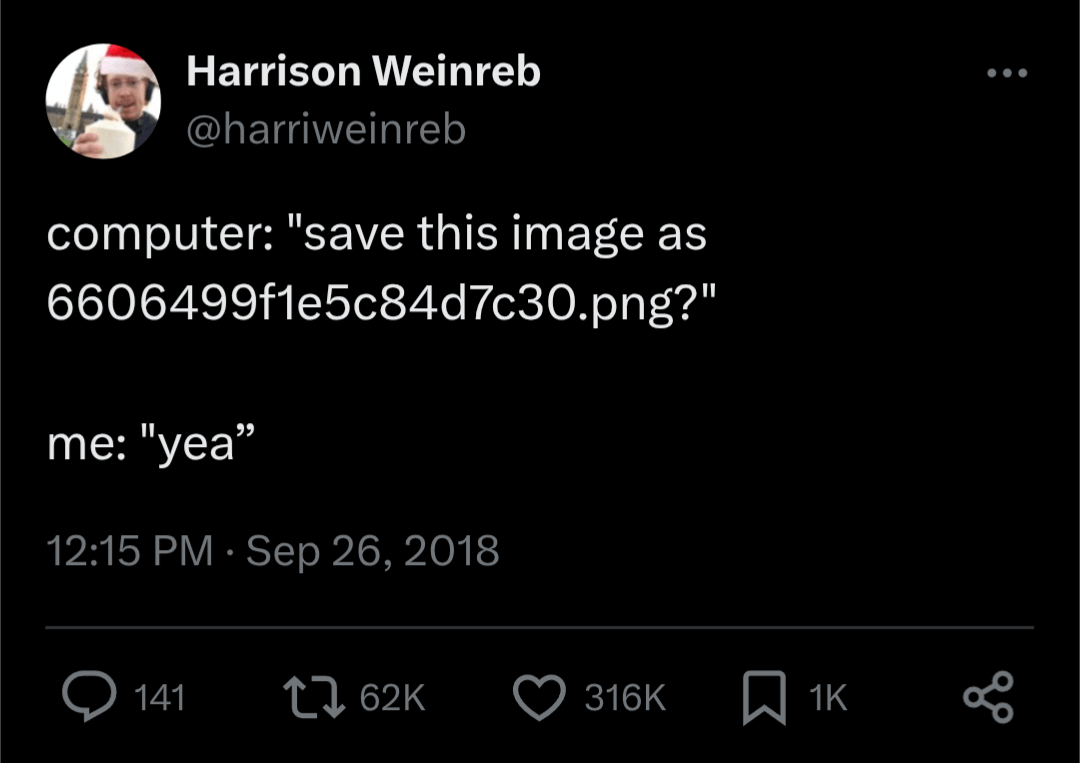Screen dimensions: 1080x763
Task: Open Harrison Weinreb's profile picture
Action: (103, 101)
